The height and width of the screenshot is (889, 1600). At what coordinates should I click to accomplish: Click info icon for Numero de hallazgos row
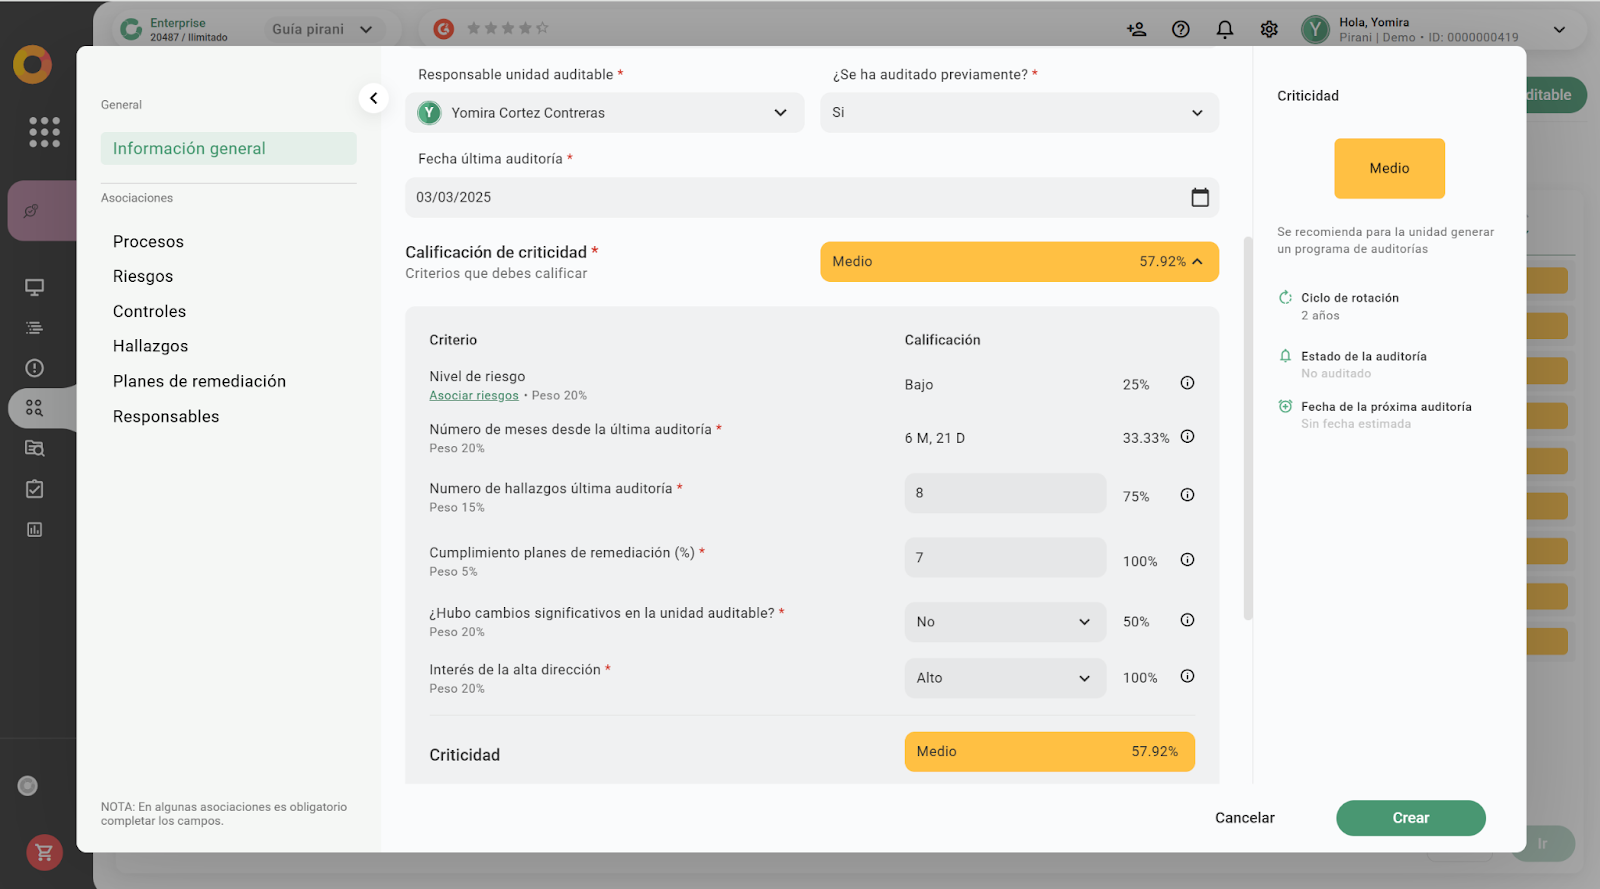(x=1187, y=495)
